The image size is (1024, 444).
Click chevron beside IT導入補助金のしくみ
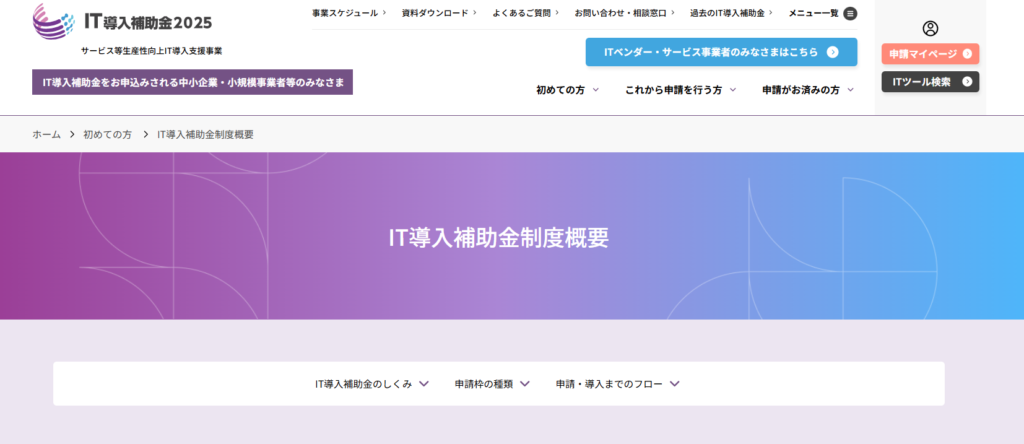click(x=424, y=384)
